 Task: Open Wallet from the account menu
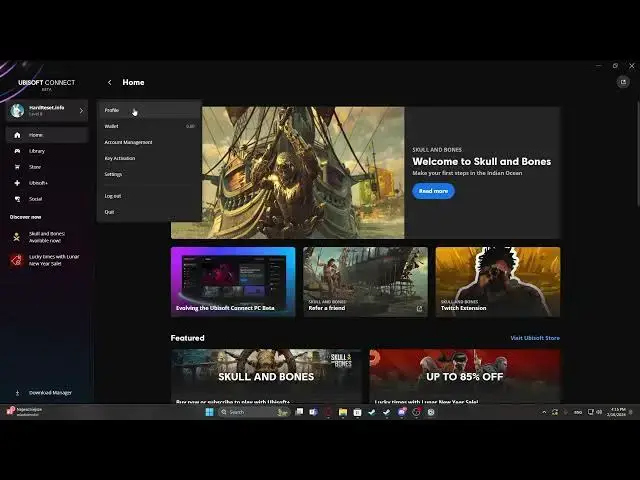pos(149,126)
